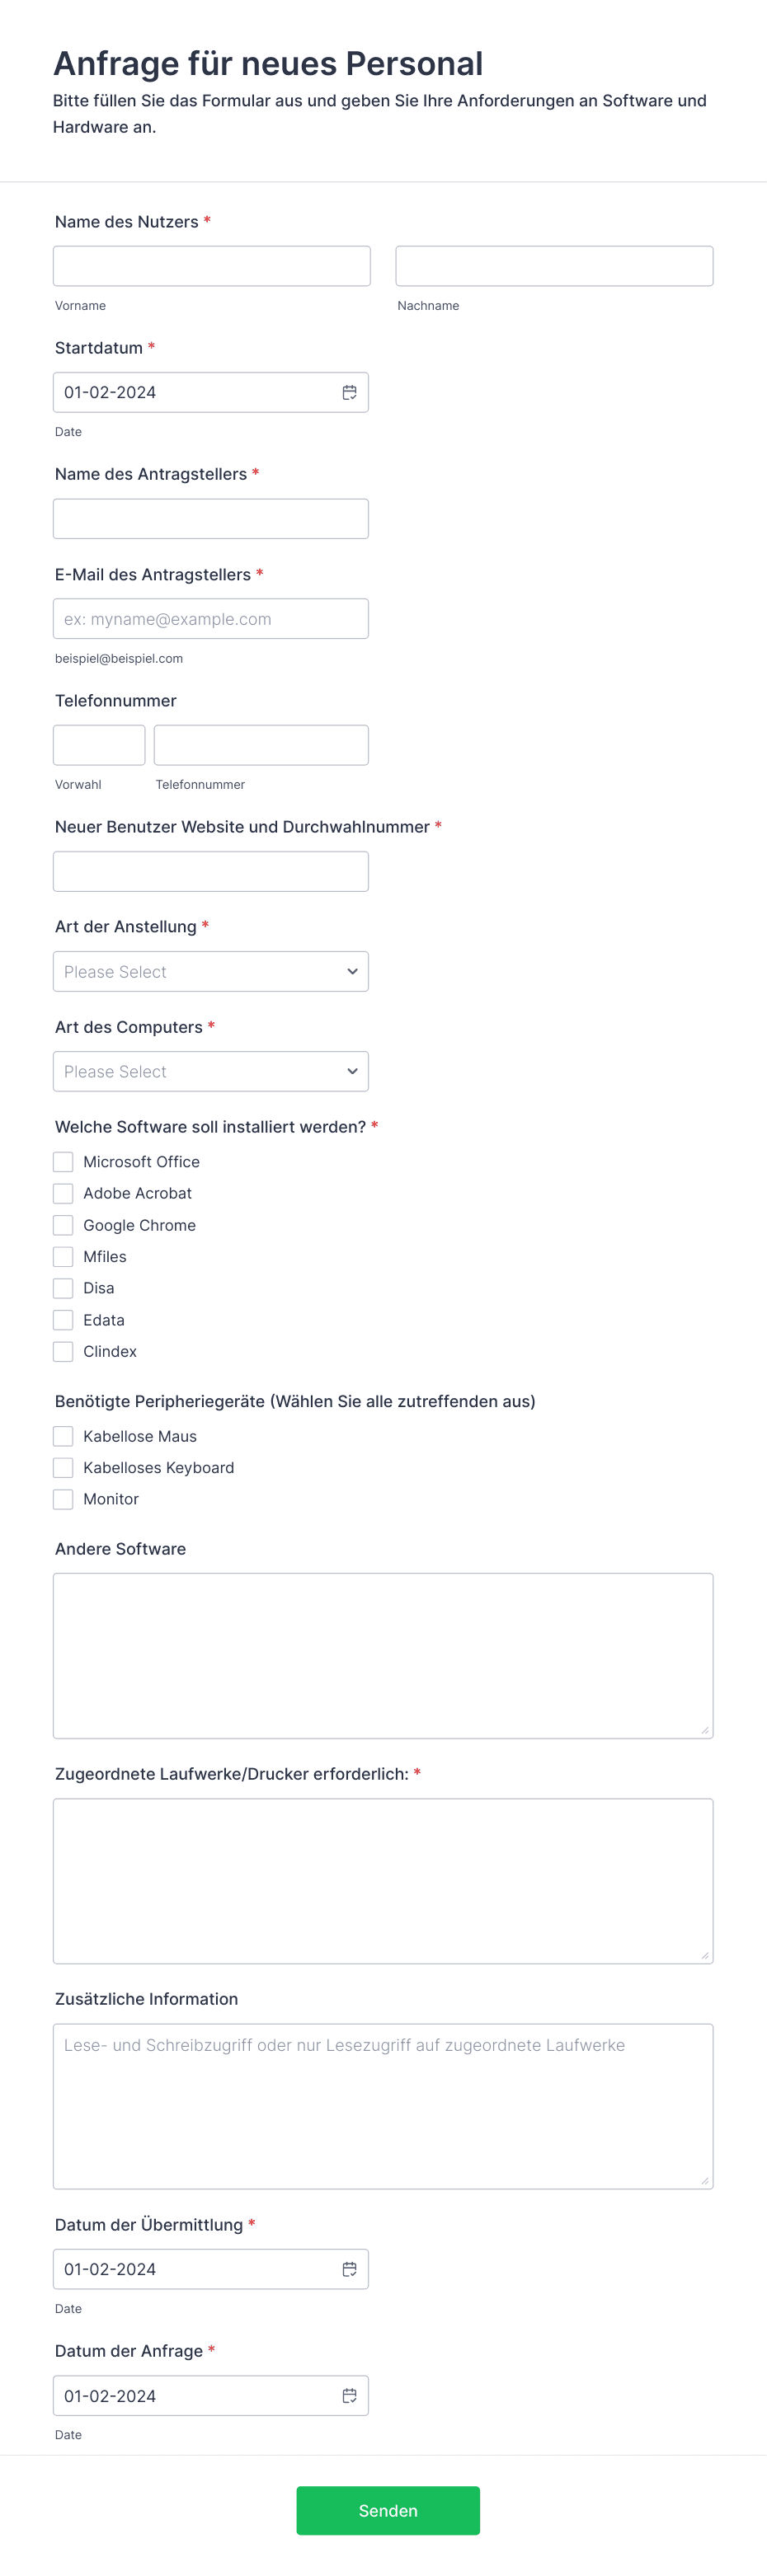The width and height of the screenshot is (767, 2576).
Task: Open the Datum der Anfrage calendar picker
Action: click(349, 2395)
